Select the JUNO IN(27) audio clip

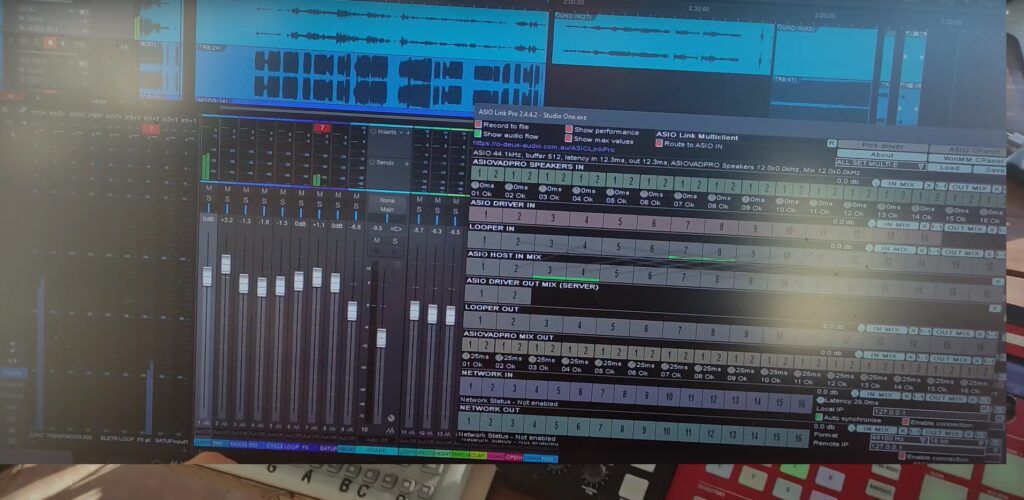click(662, 44)
